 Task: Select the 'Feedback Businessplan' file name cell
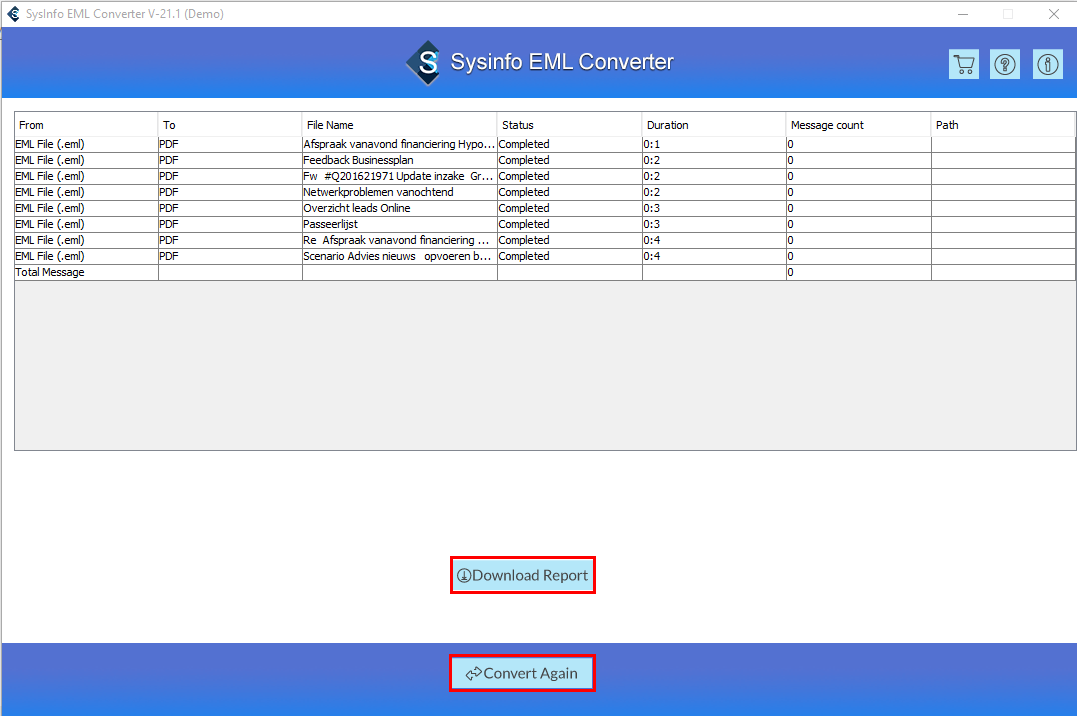[400, 160]
